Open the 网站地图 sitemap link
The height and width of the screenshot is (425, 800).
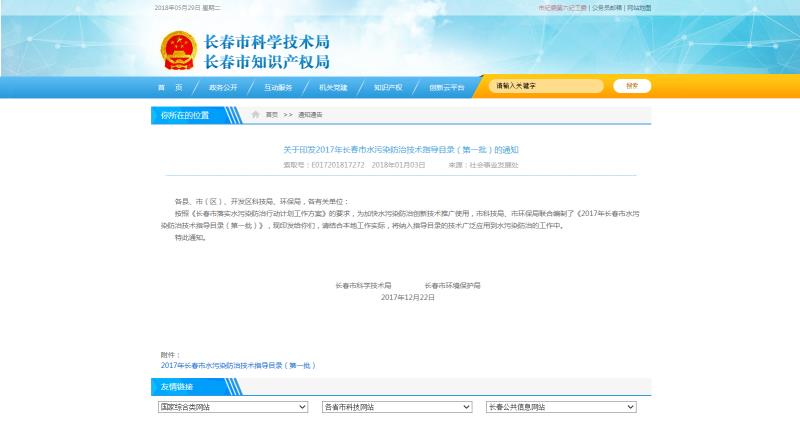coord(639,7)
